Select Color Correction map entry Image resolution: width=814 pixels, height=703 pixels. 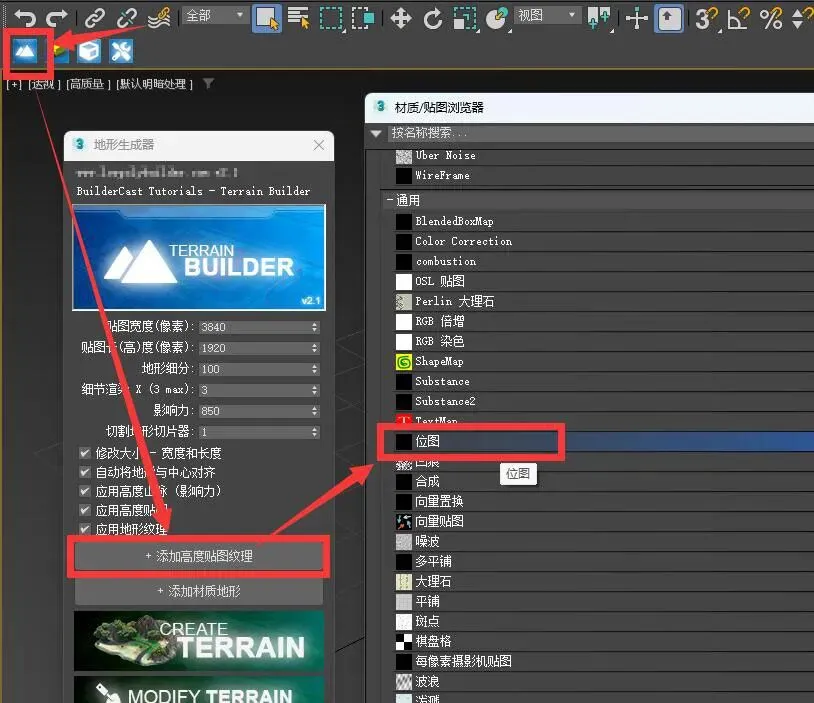coord(602,241)
